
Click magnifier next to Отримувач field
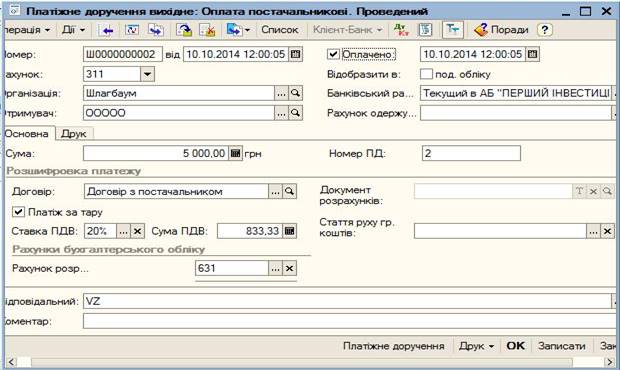pos(295,113)
